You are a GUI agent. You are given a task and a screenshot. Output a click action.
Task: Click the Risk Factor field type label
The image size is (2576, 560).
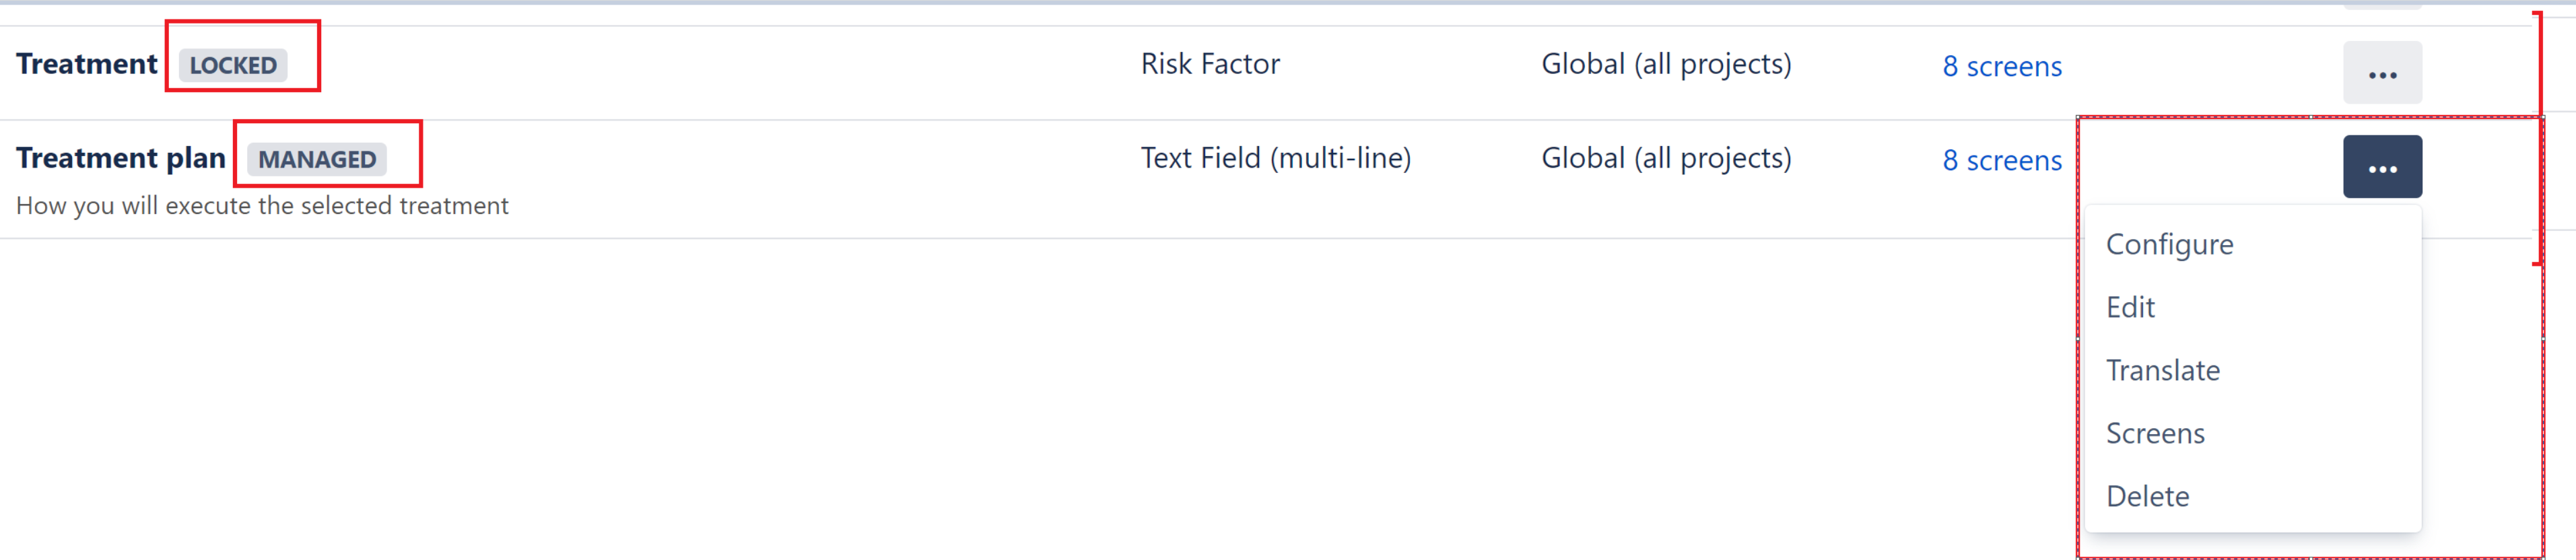pyautogui.click(x=1210, y=63)
